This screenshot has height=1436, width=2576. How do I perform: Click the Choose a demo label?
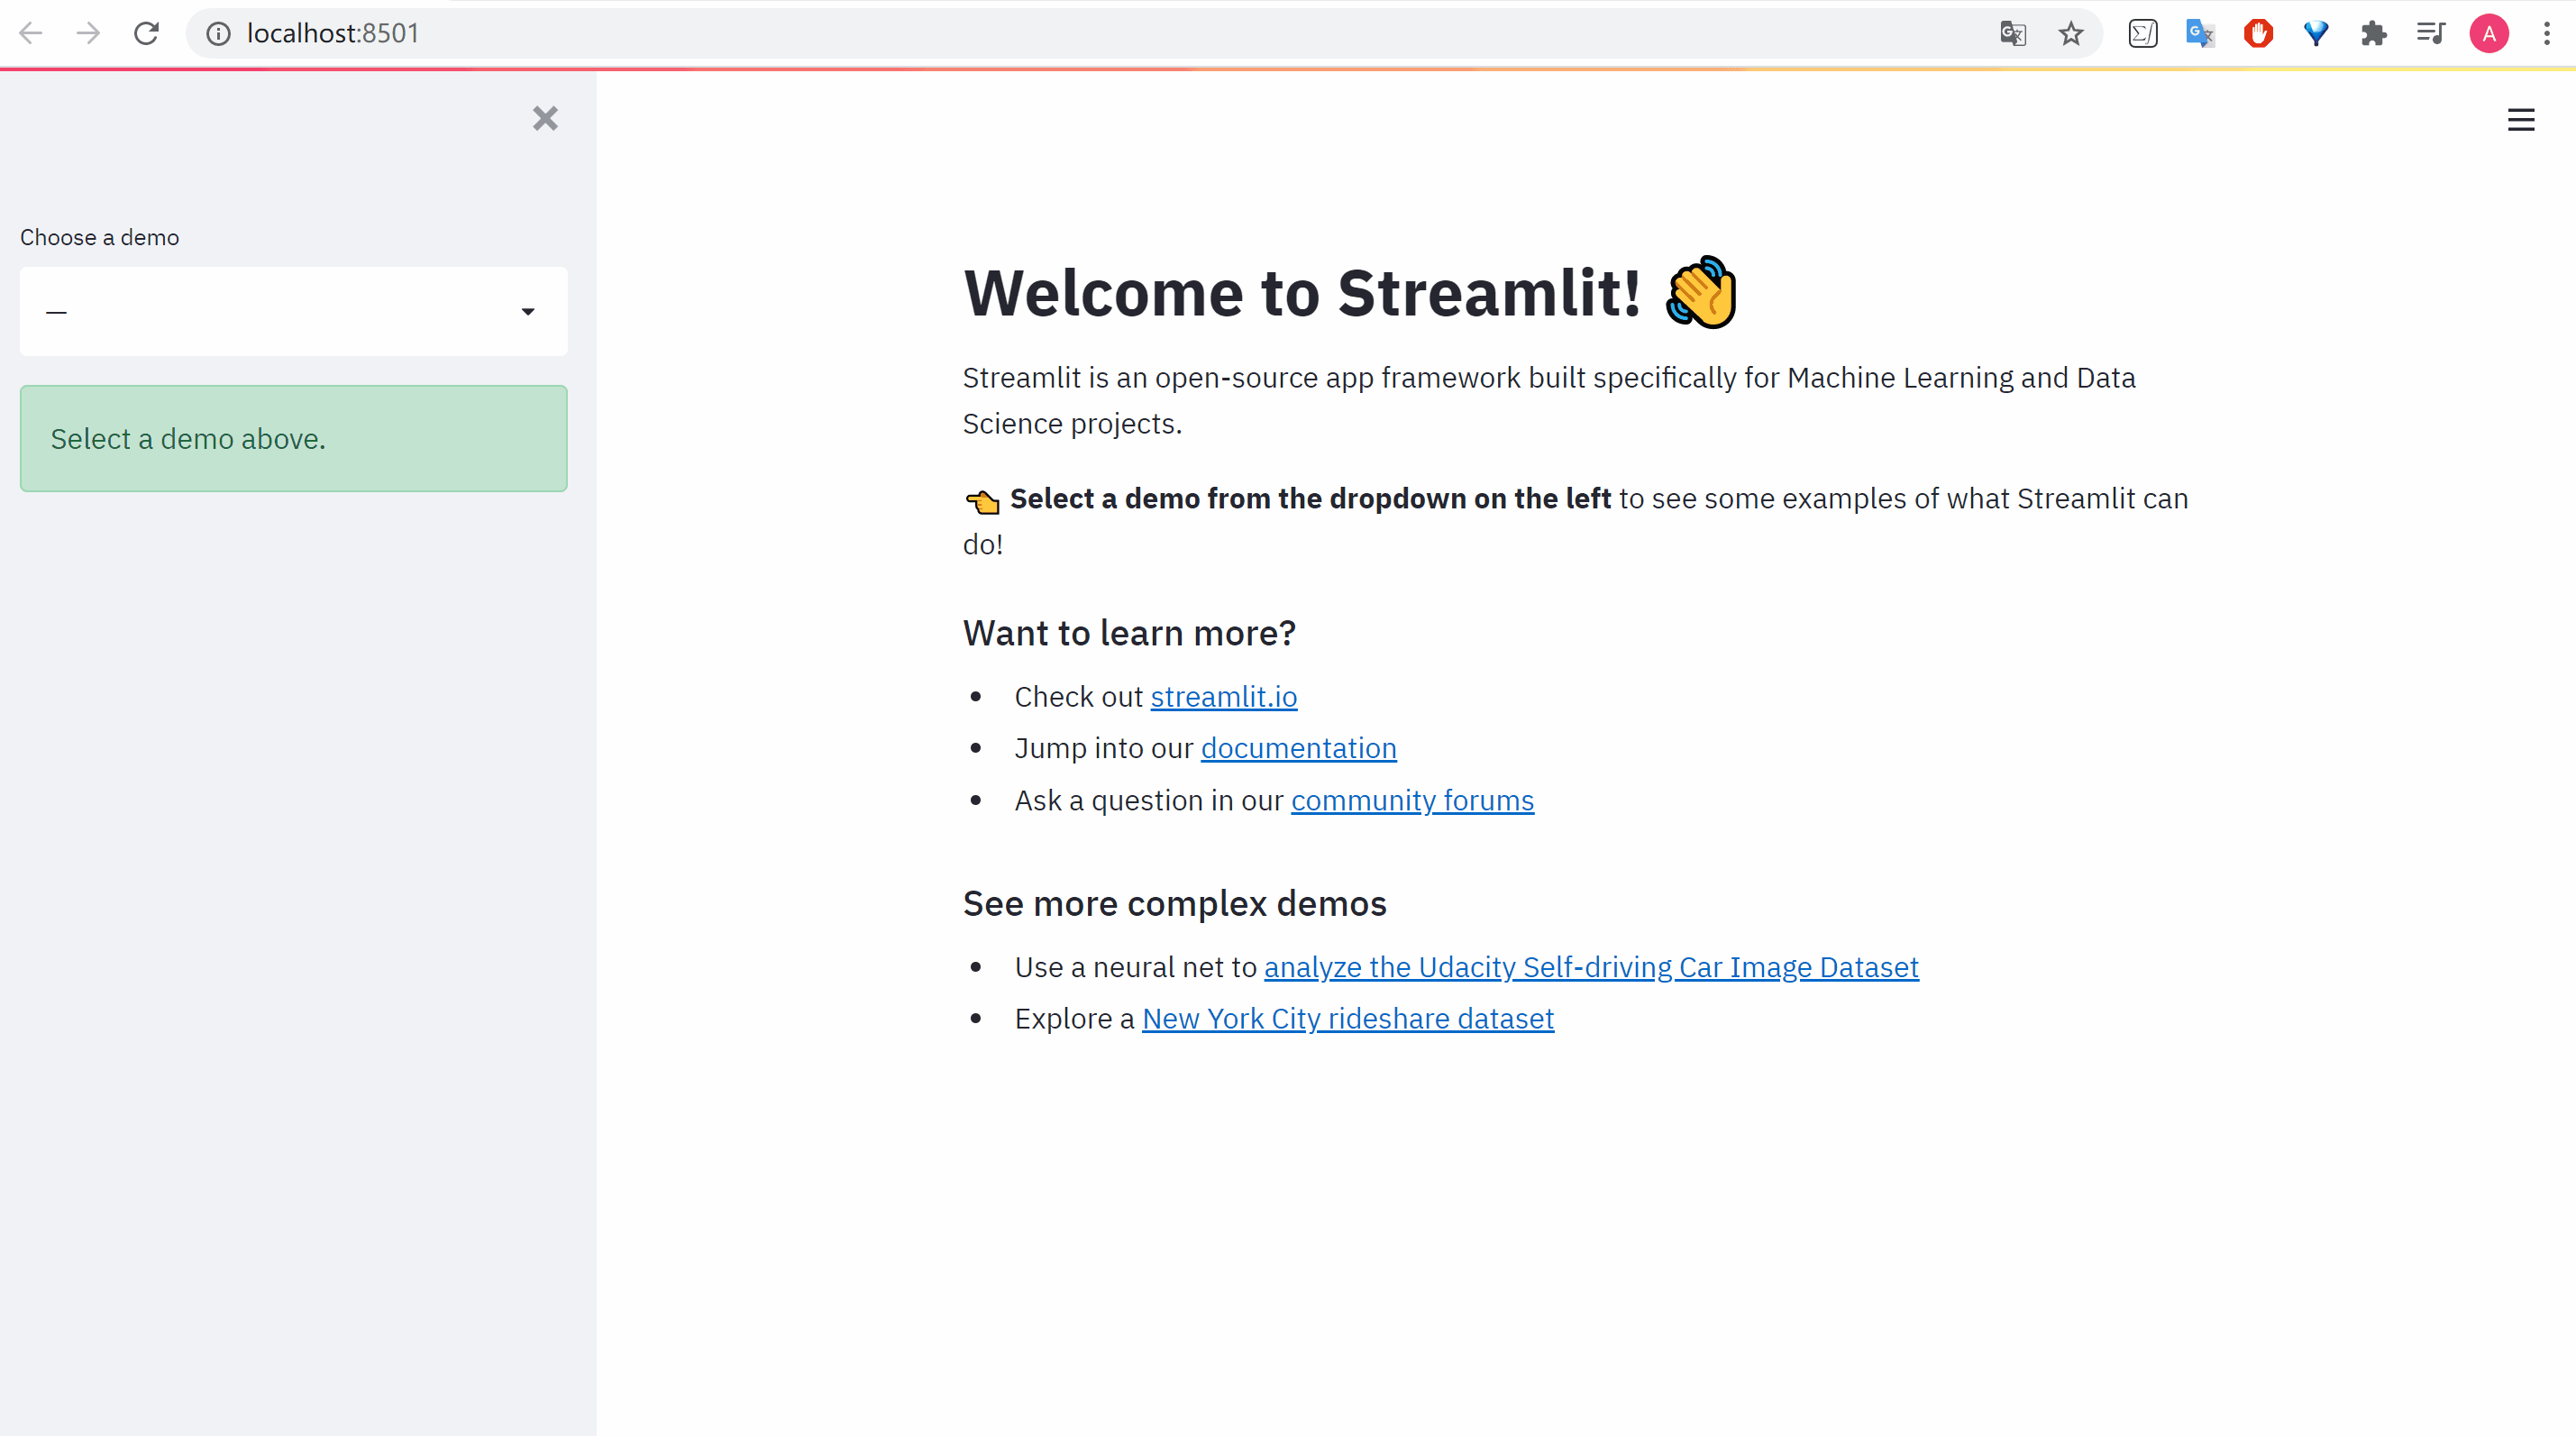coord(99,238)
